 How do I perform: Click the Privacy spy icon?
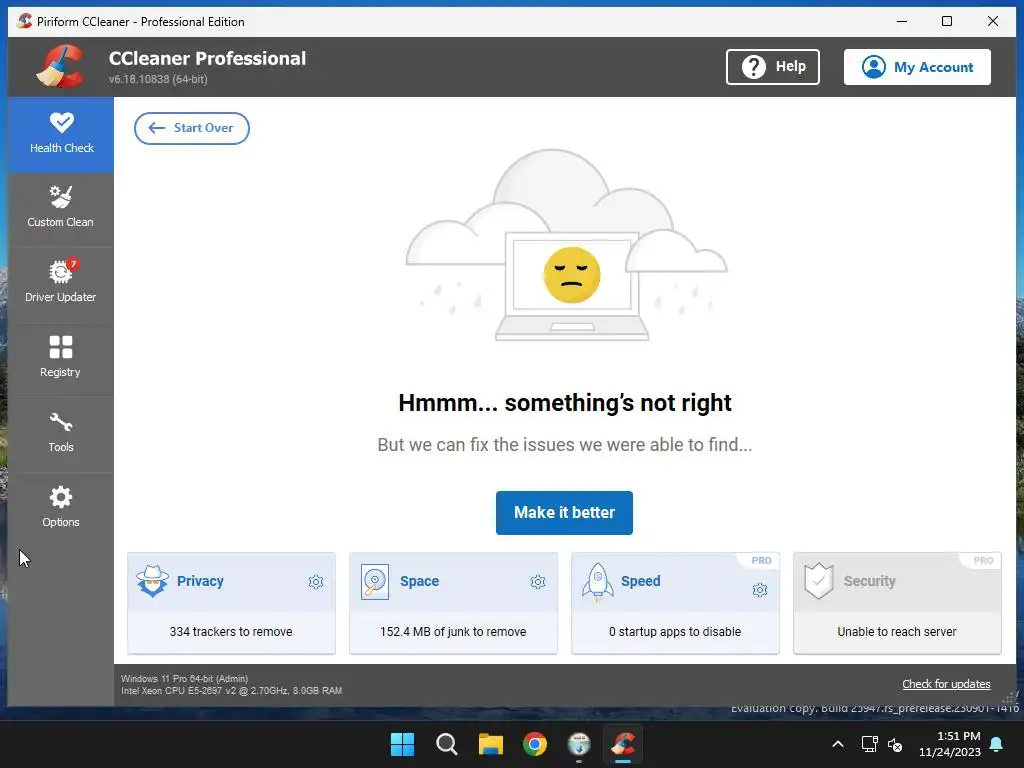(153, 581)
